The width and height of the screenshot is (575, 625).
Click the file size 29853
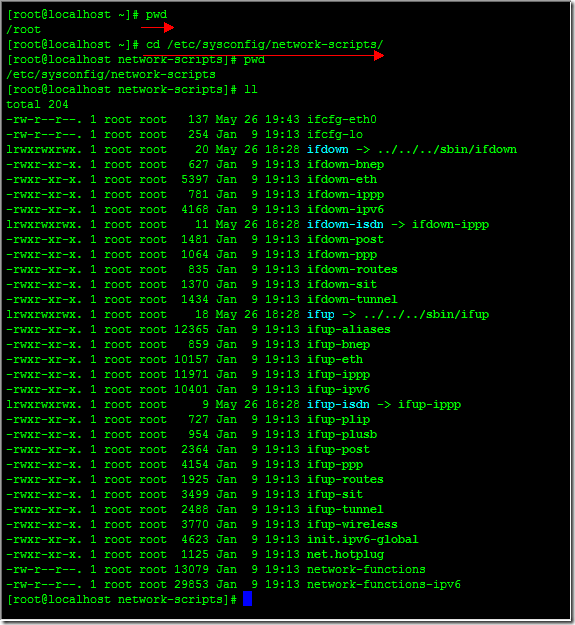[x=191, y=585]
